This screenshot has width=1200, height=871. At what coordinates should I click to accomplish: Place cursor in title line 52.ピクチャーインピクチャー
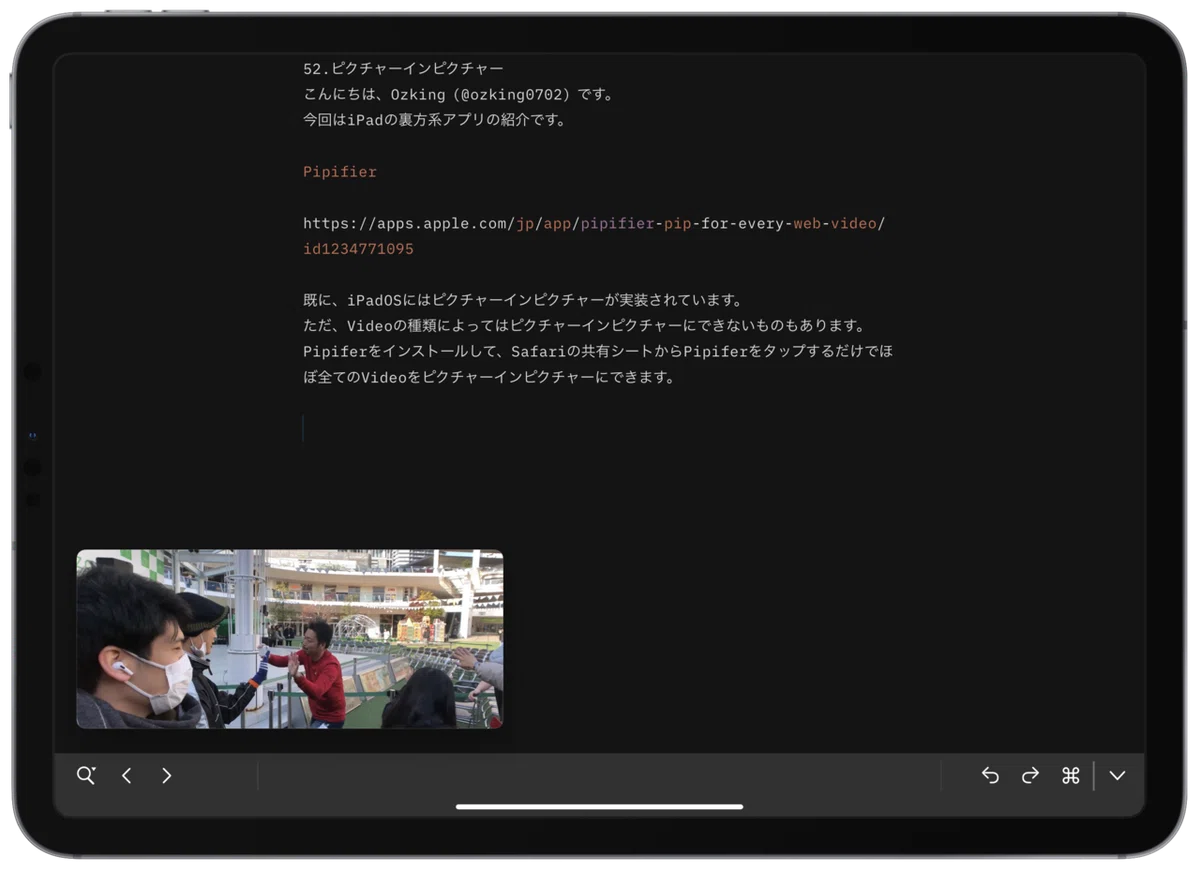(403, 69)
